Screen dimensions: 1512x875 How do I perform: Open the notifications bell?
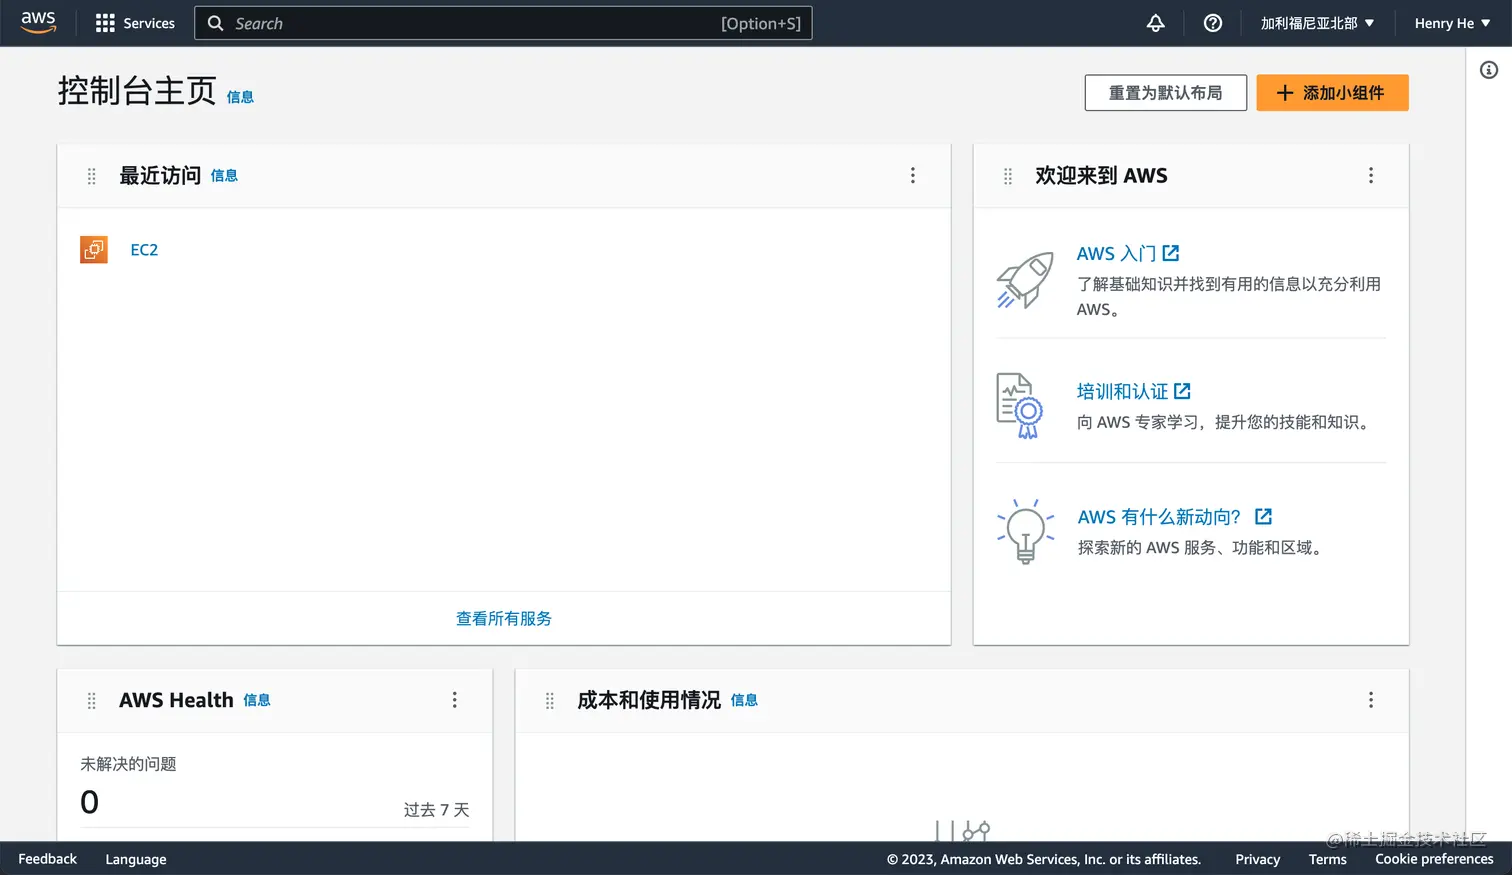1155,23
